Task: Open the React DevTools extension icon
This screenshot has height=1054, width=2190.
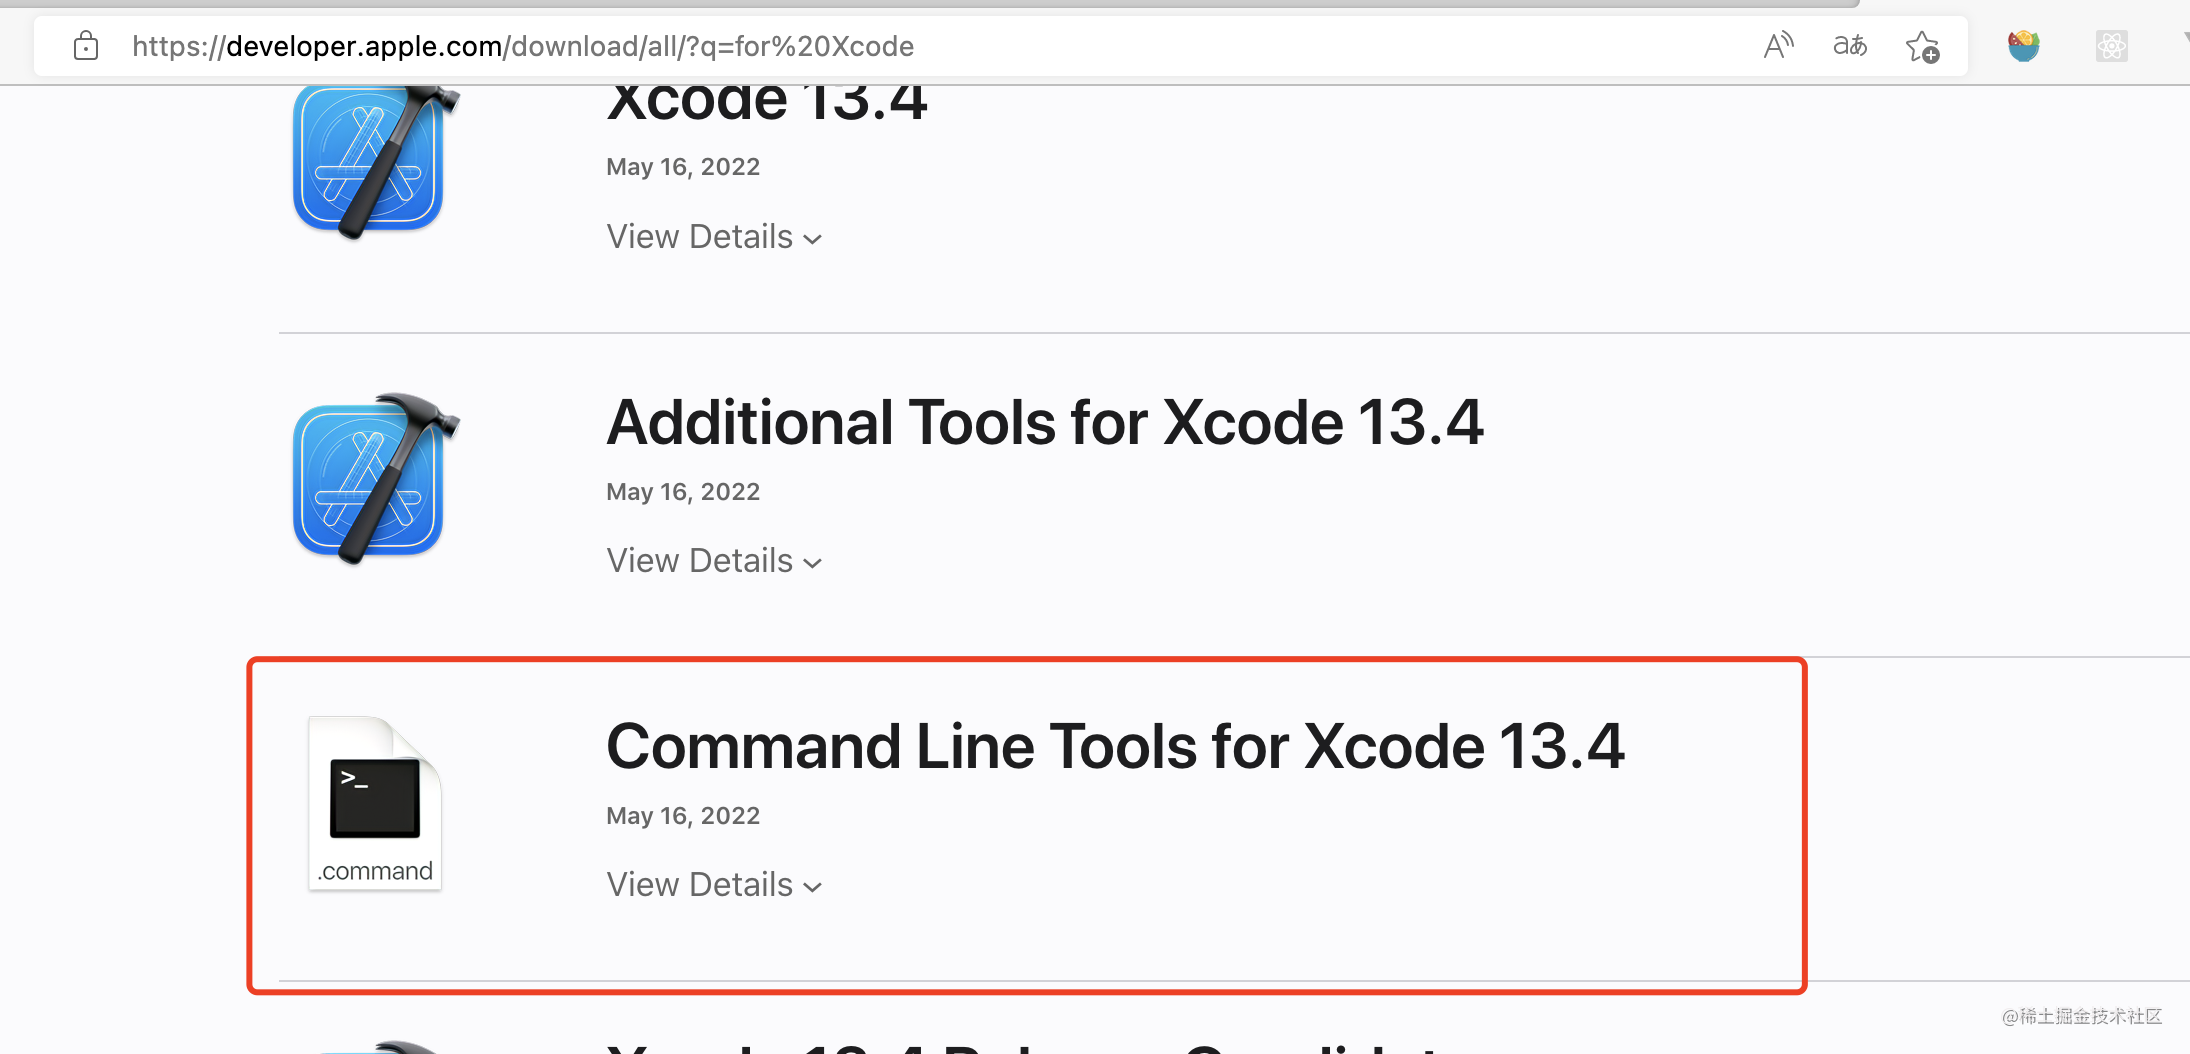Action: click(x=2112, y=46)
